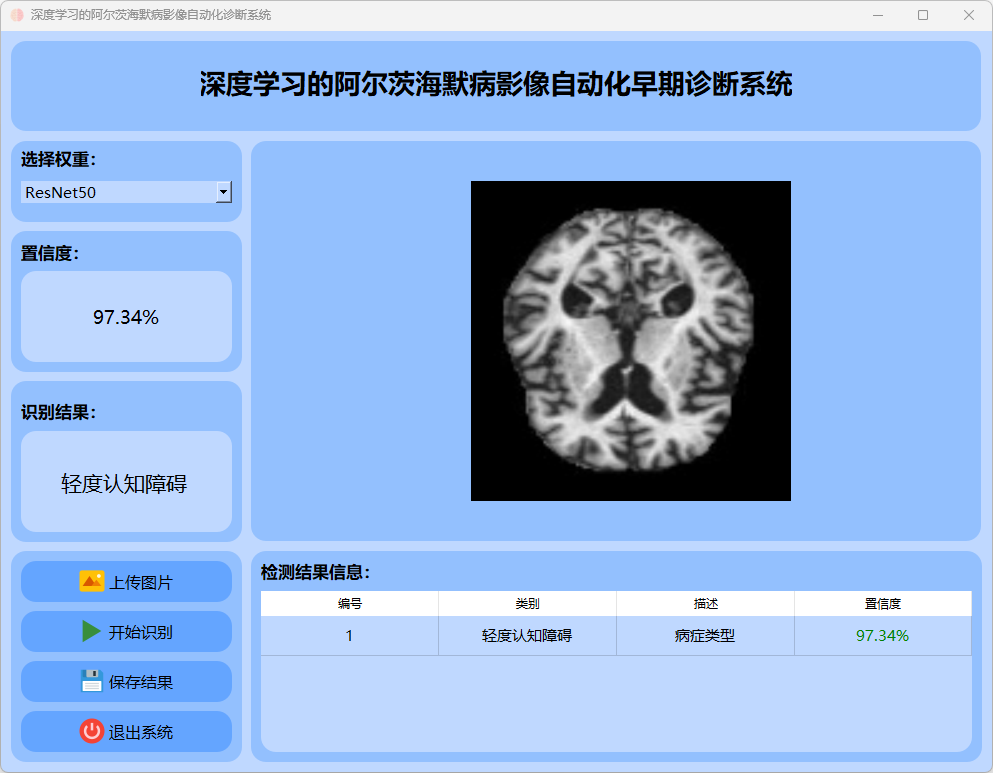Click the 描述 column header

coord(705,603)
